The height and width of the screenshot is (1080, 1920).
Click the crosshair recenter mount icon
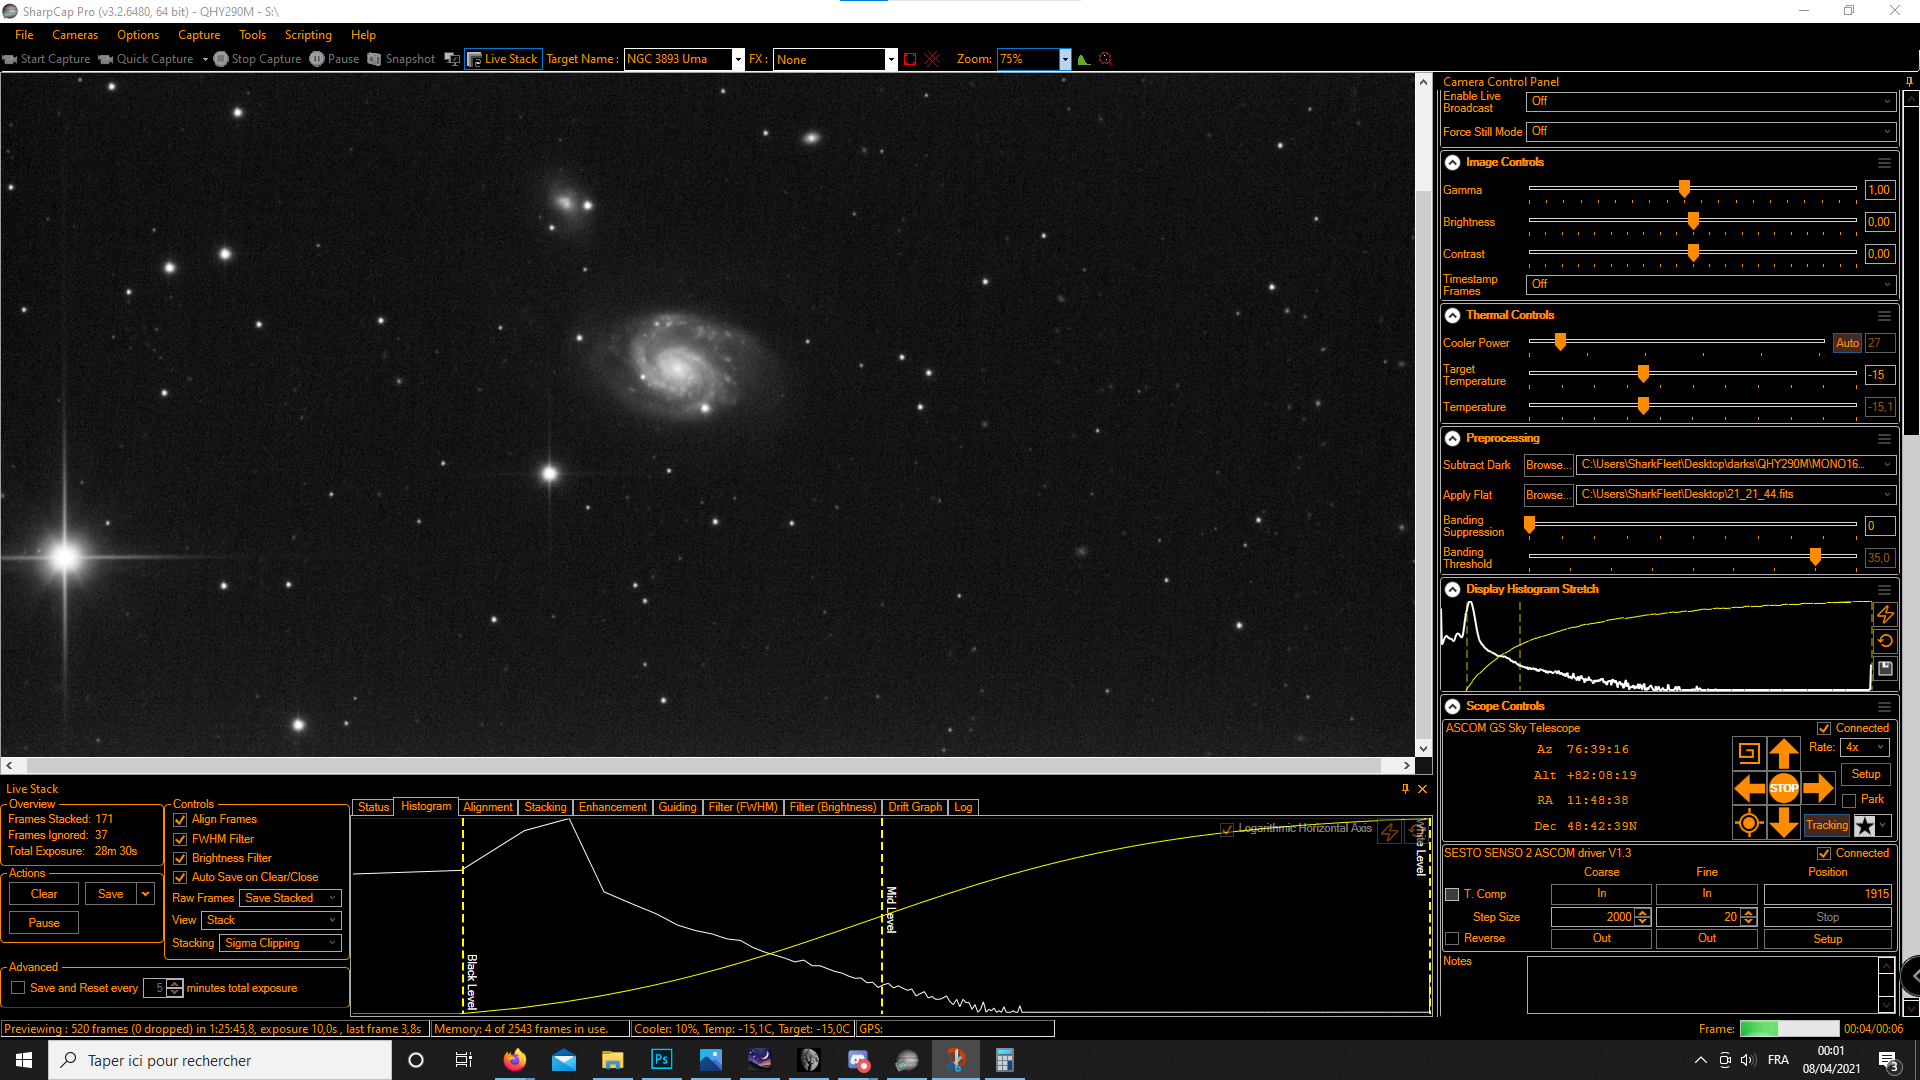(x=1748, y=824)
